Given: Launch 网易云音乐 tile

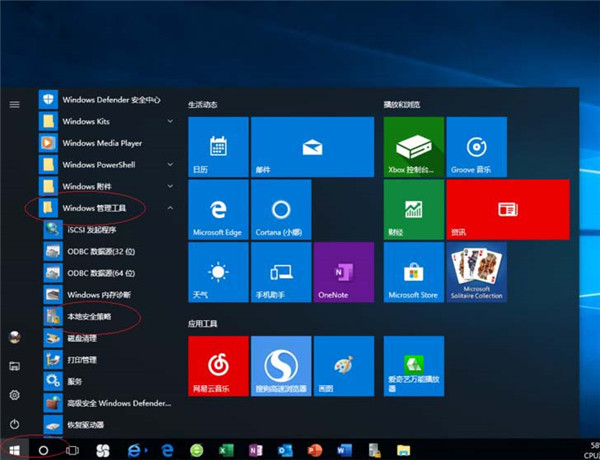Looking at the screenshot, I should (217, 365).
